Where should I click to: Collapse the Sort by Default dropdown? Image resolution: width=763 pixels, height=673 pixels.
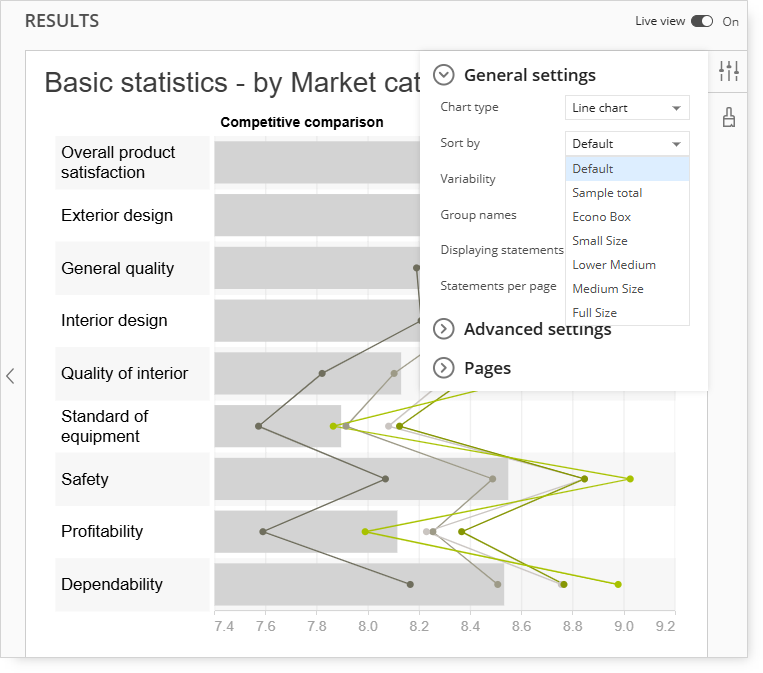pyautogui.click(x=627, y=144)
